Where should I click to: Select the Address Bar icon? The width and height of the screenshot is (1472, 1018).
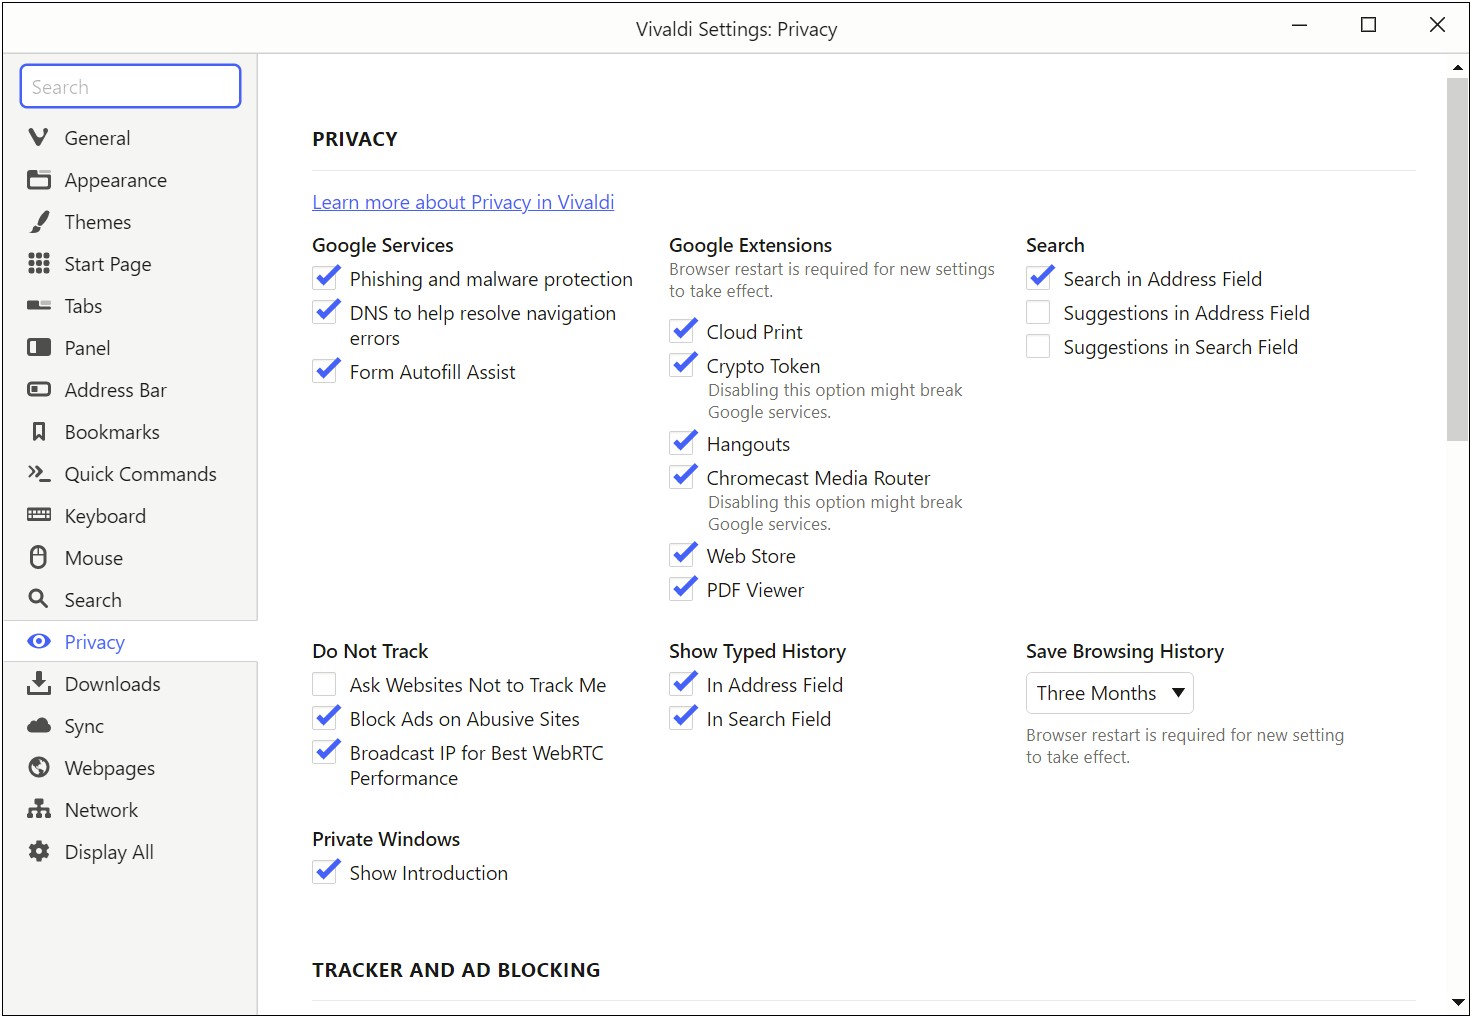[x=38, y=389]
